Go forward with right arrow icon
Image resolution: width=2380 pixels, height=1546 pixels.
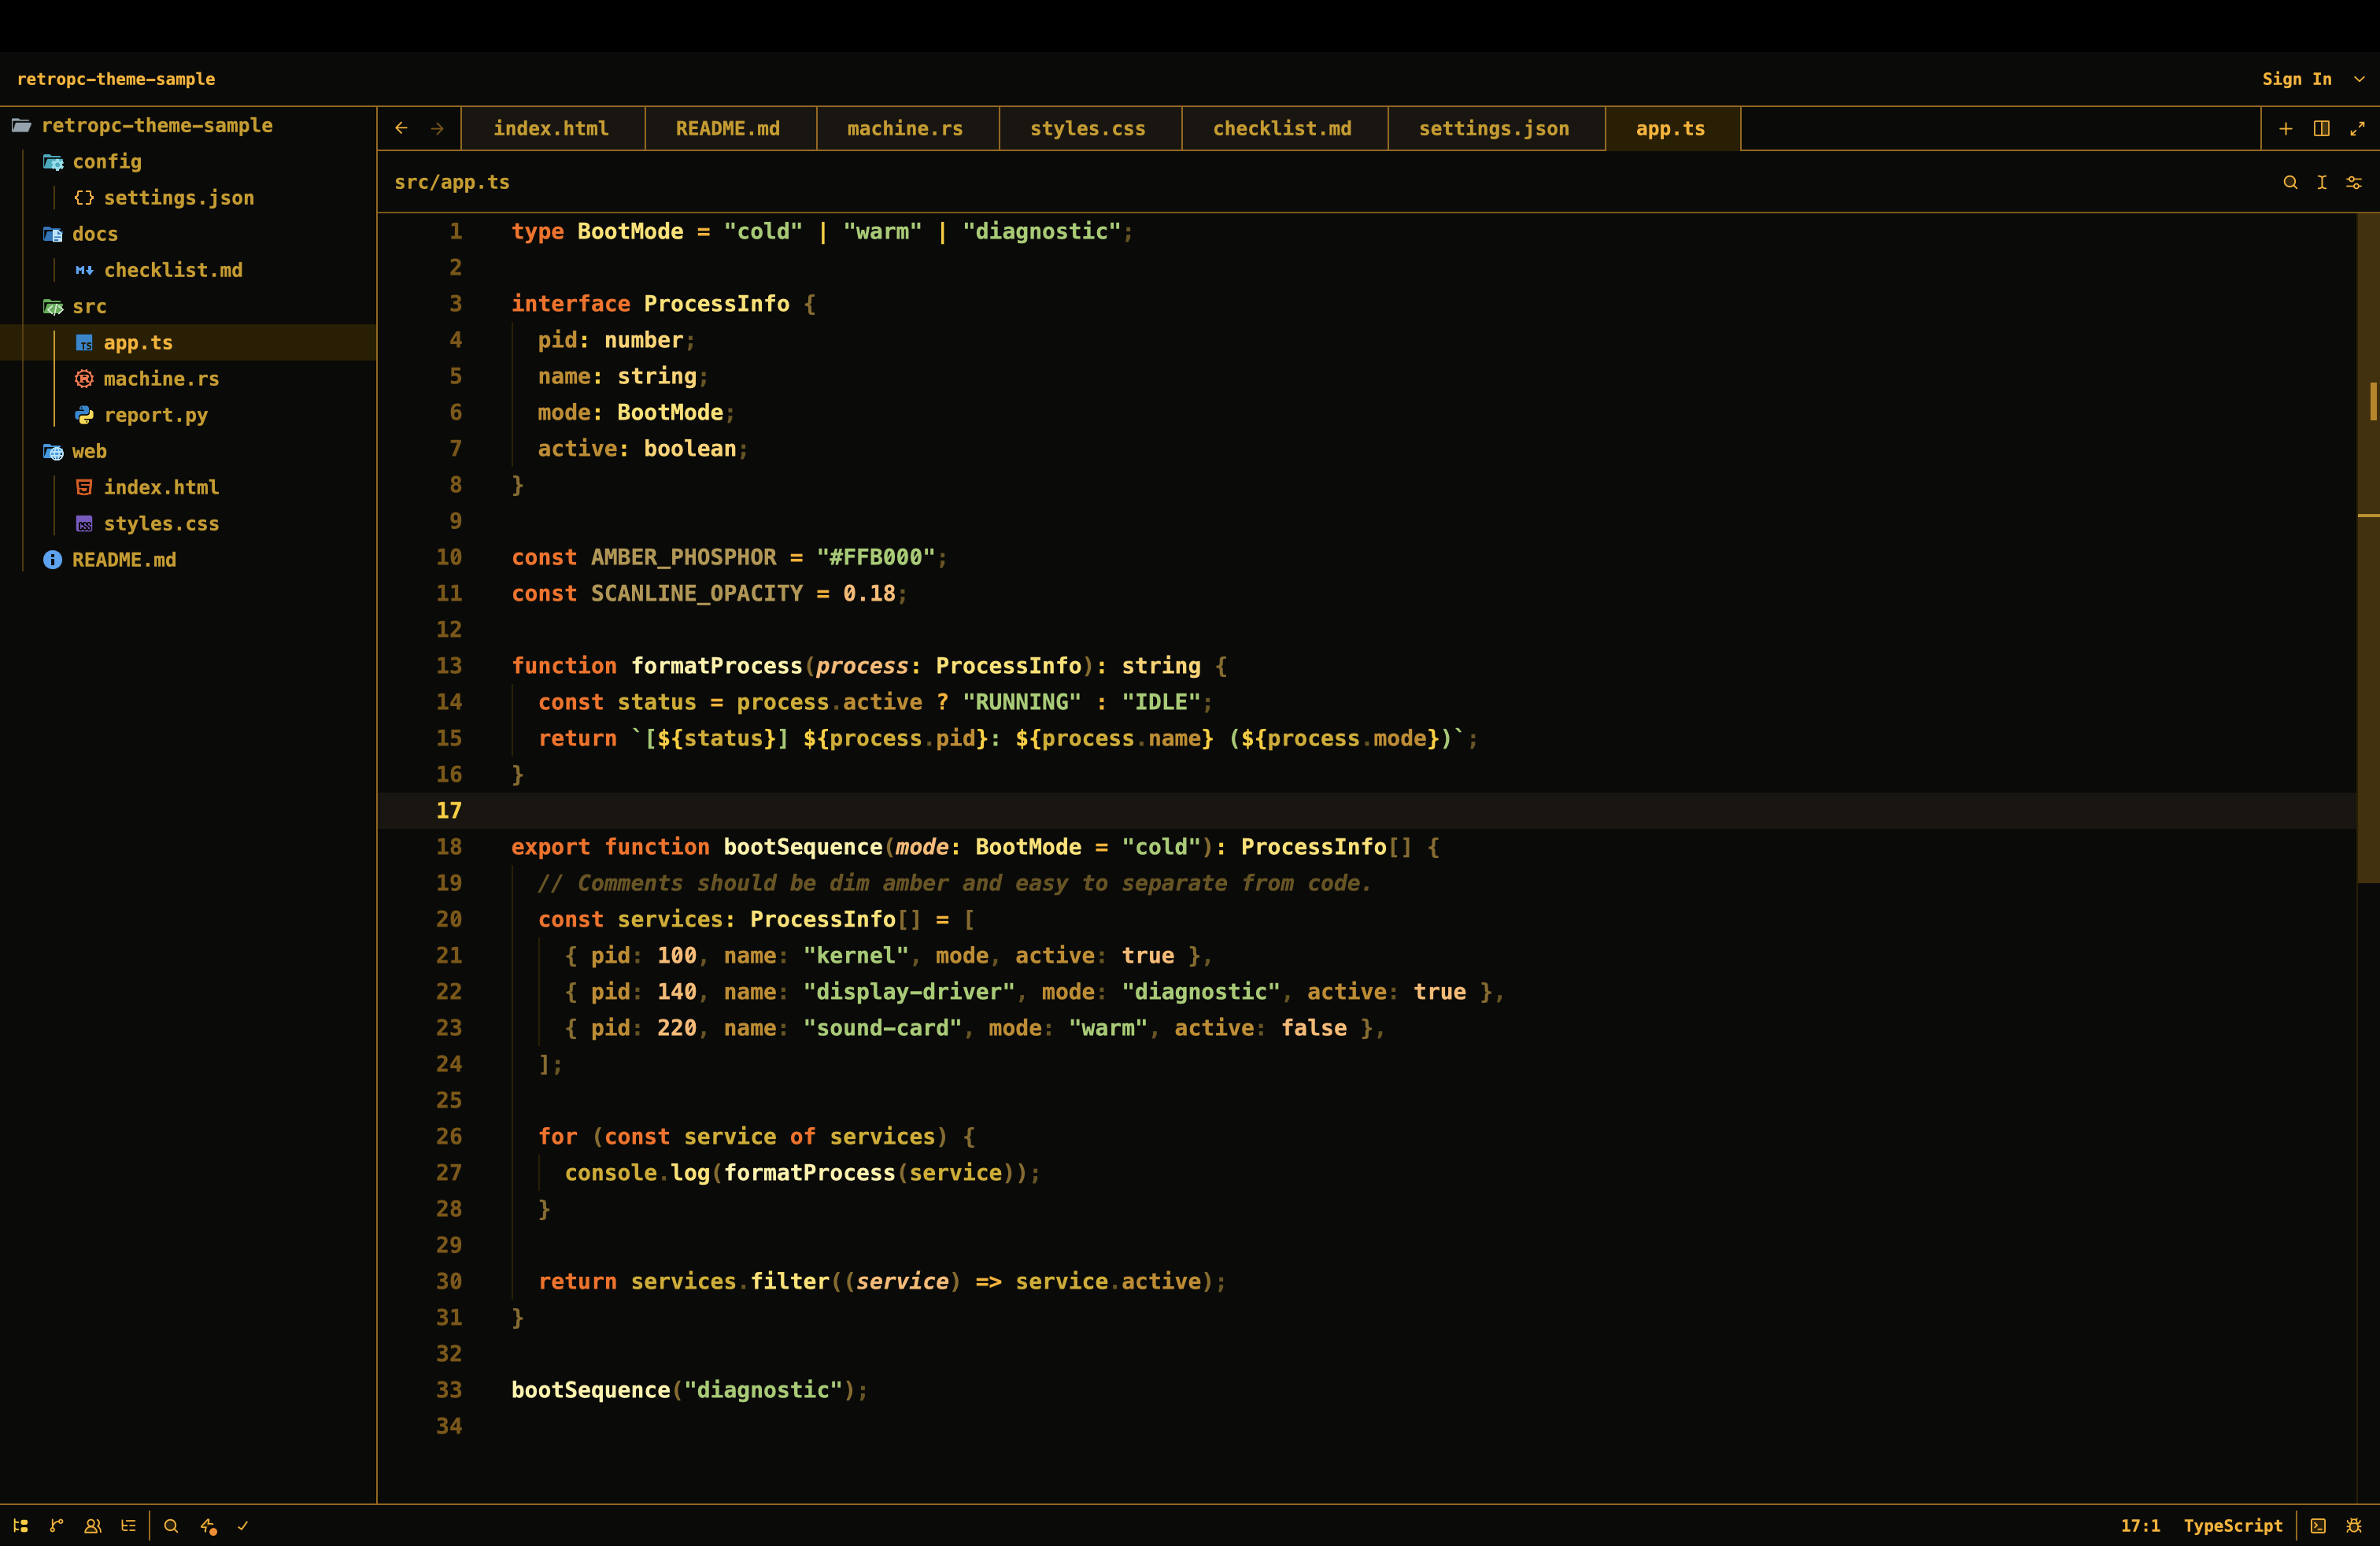tap(437, 128)
